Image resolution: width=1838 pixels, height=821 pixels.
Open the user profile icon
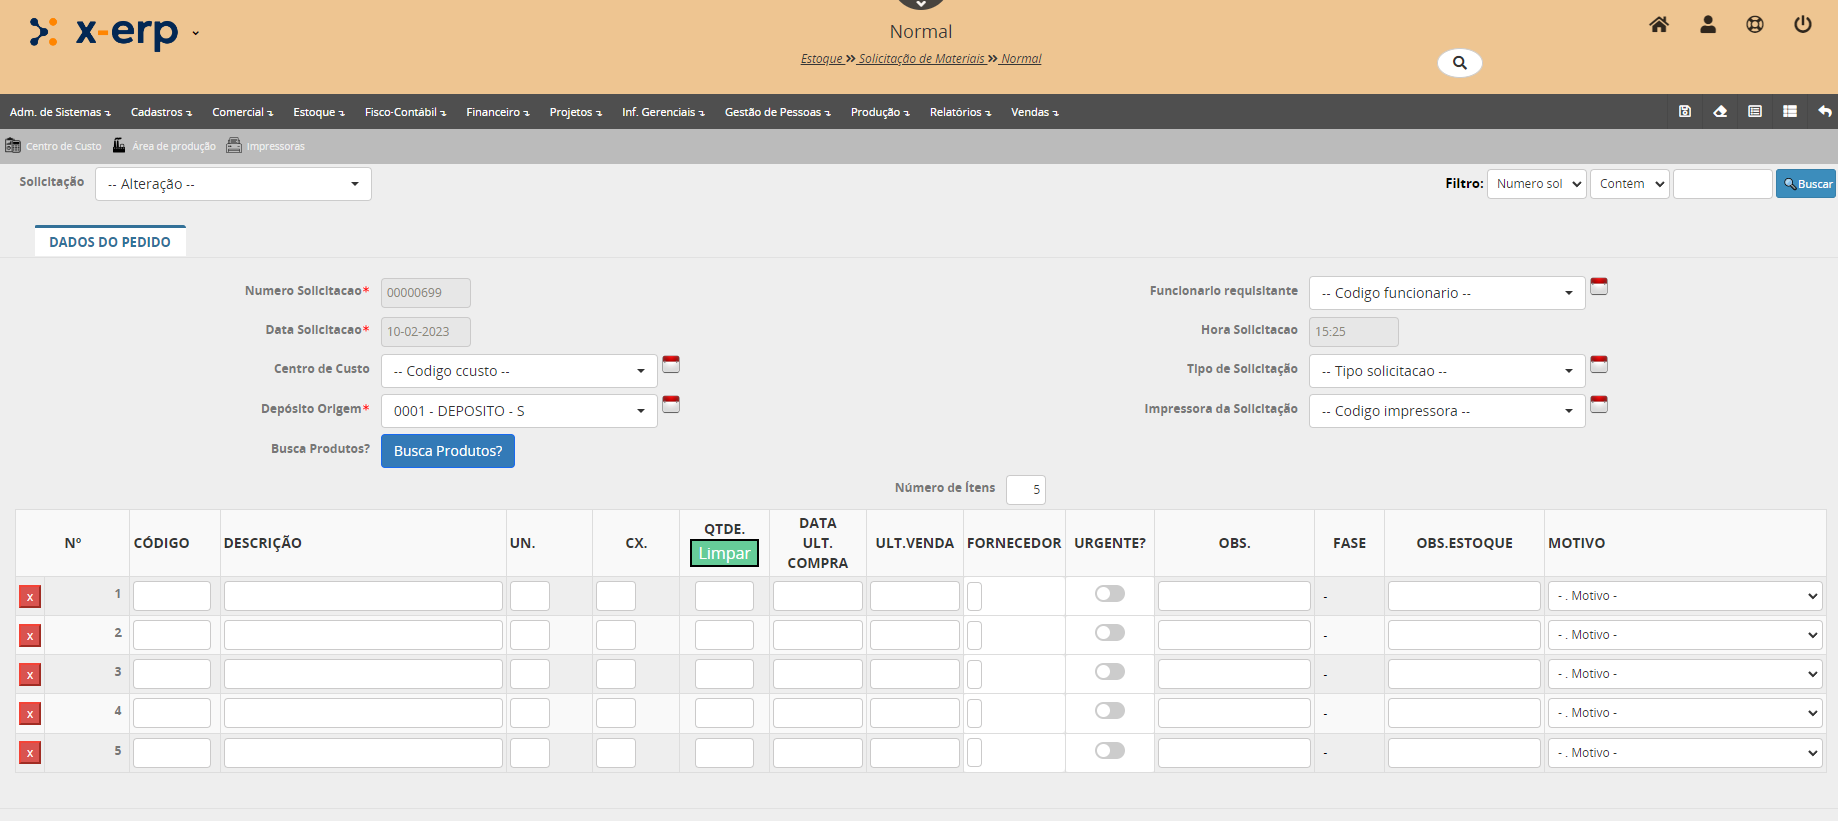[1707, 25]
